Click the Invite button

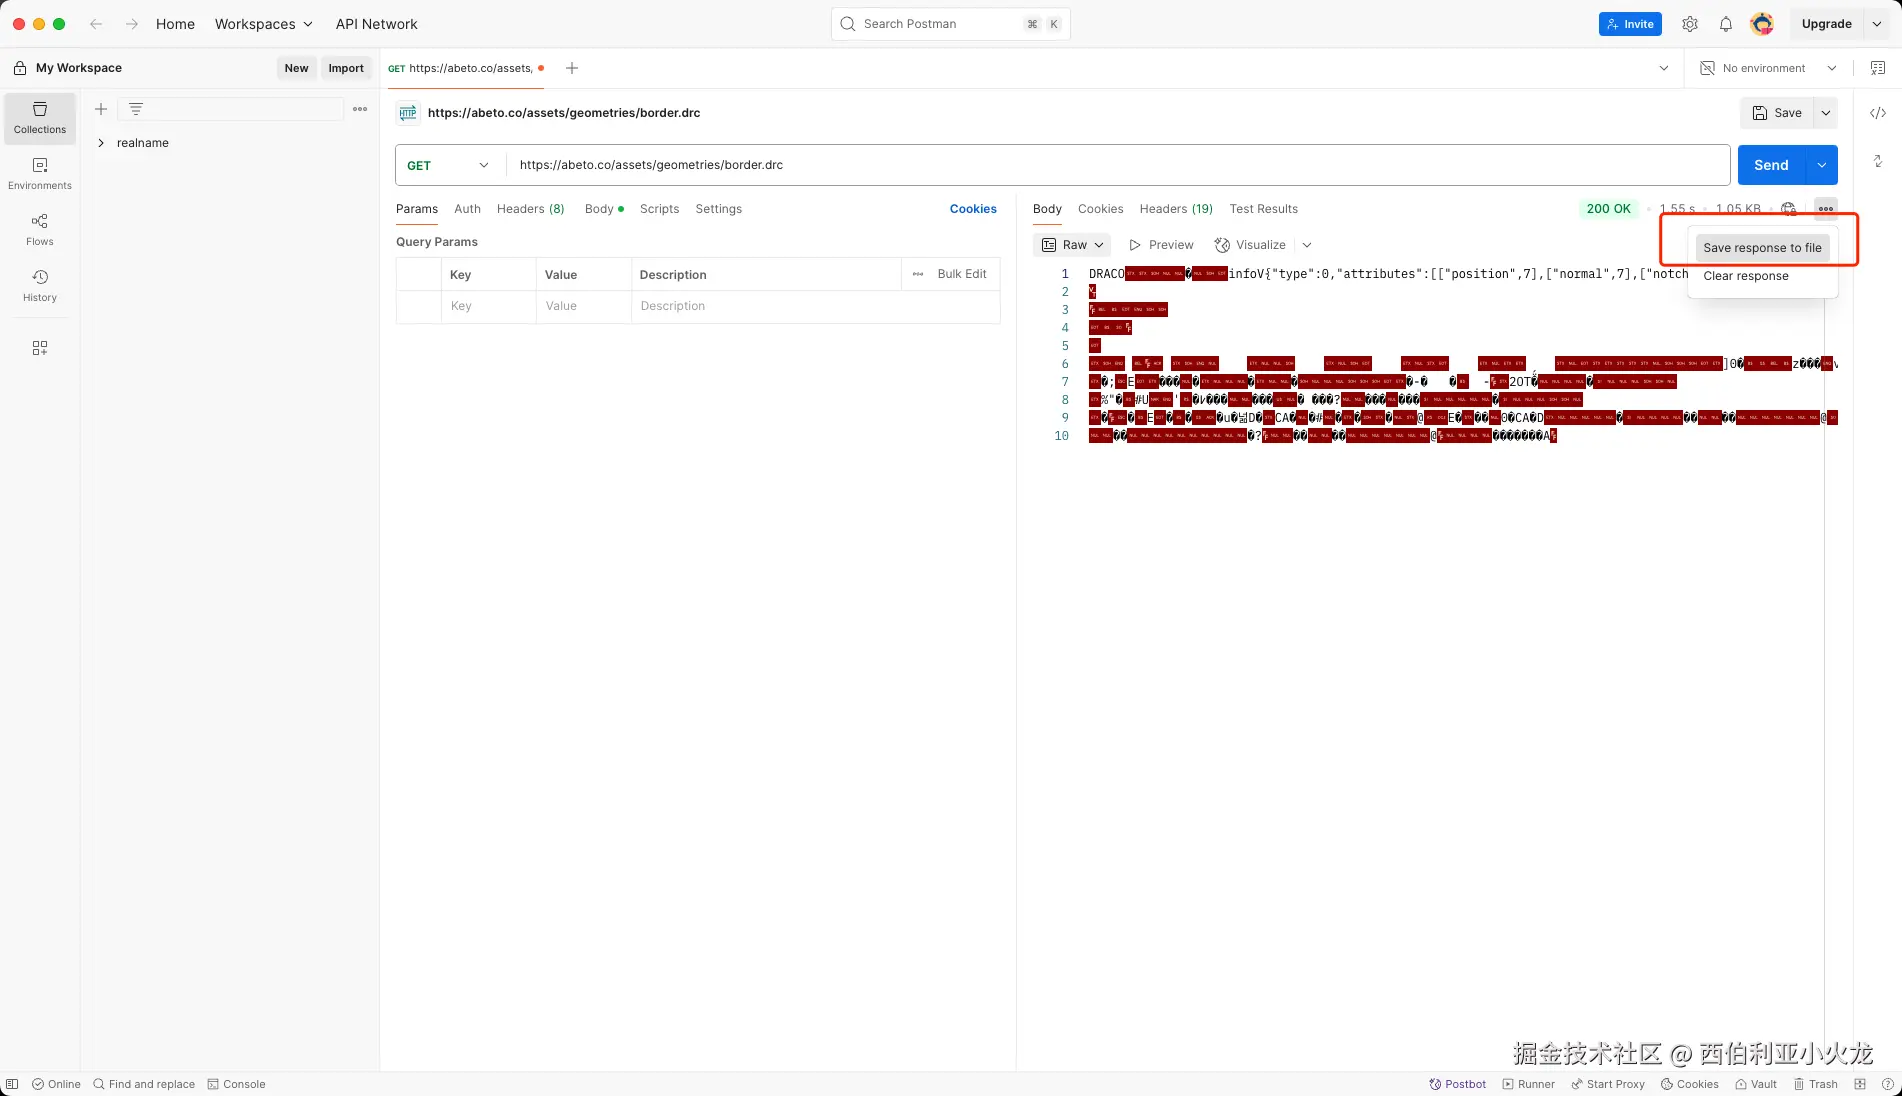tap(1630, 24)
